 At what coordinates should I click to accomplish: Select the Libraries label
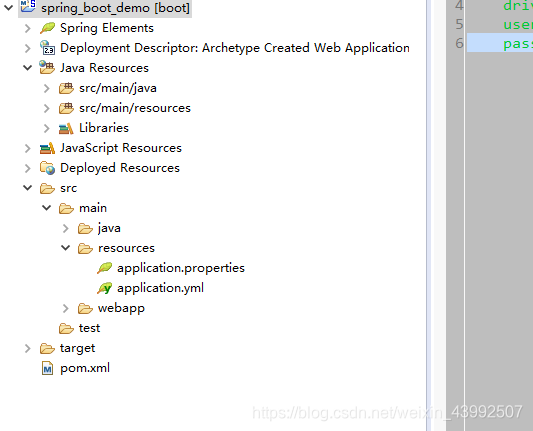tap(104, 128)
